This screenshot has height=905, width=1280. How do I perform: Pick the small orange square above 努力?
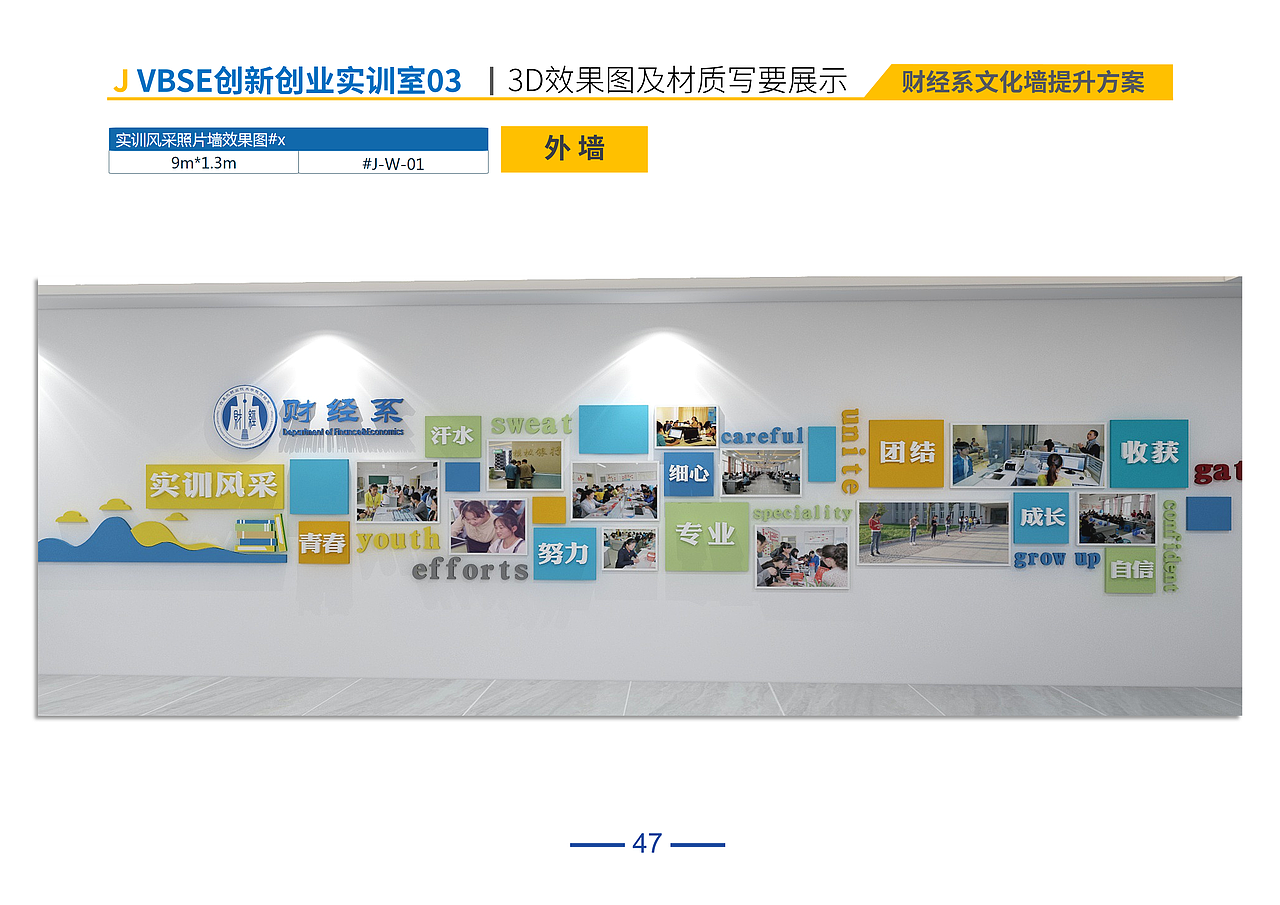coord(549,510)
